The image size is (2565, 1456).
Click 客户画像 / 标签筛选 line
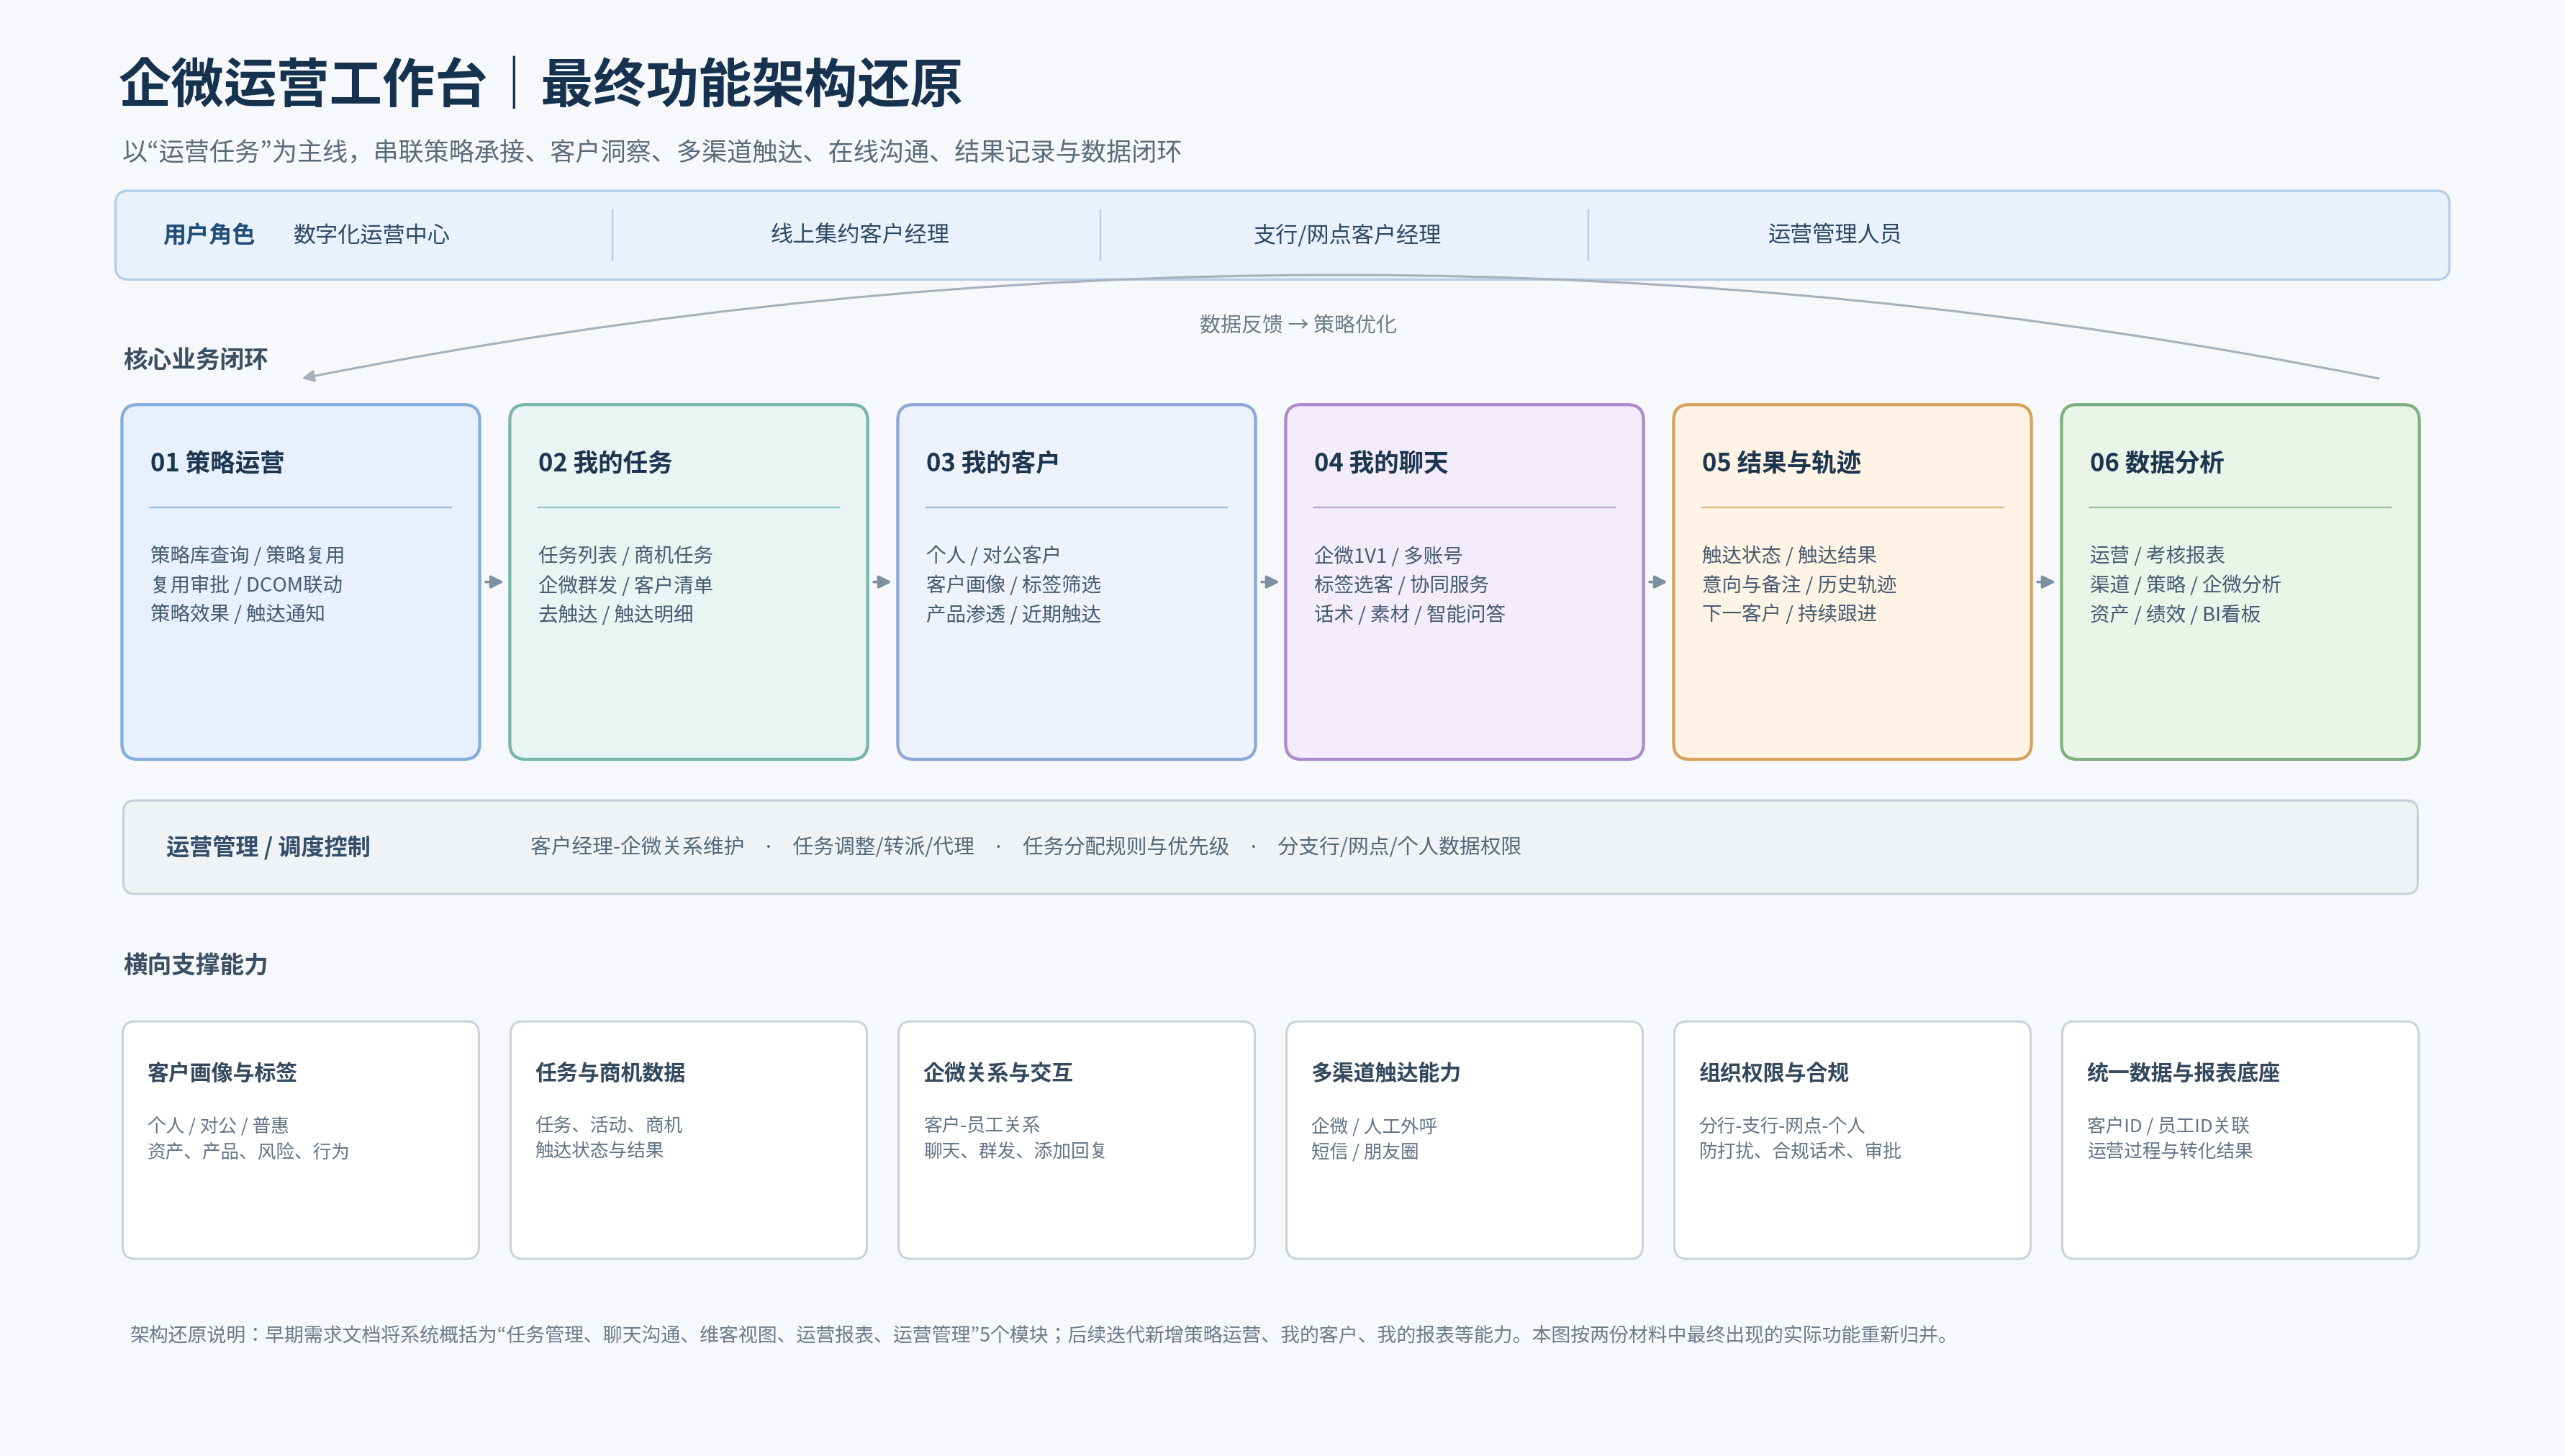click(1013, 584)
